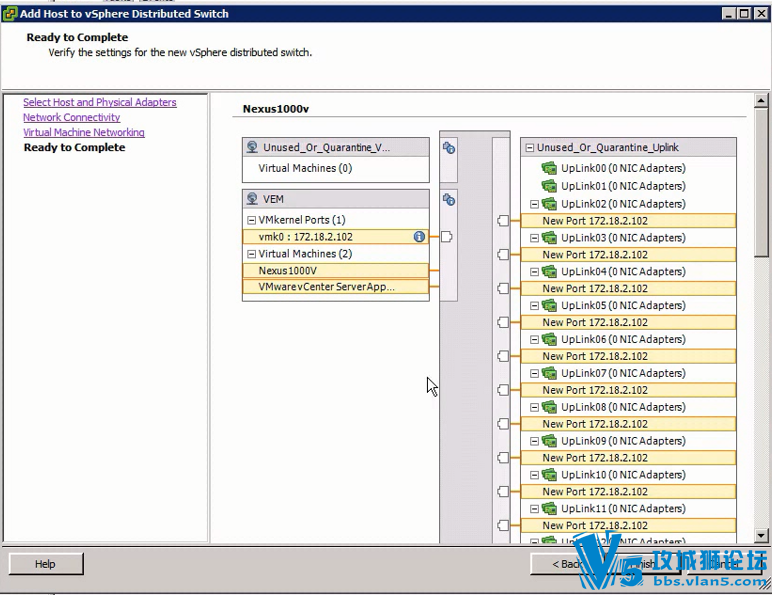The width and height of the screenshot is (772, 595).
Task: Click the VEM port group network icon
Action: pos(252,199)
